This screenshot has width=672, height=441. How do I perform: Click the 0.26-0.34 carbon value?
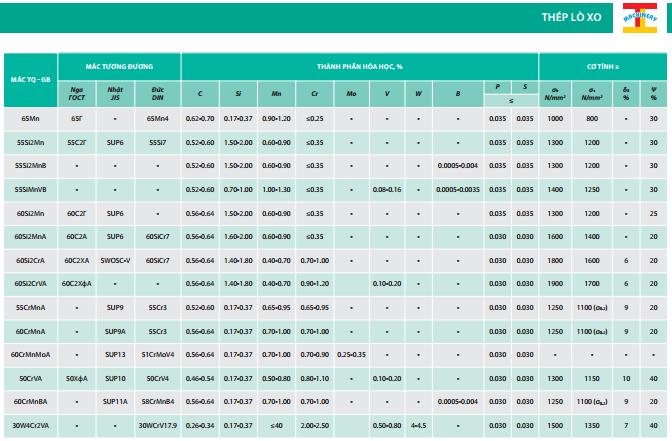pos(200,426)
